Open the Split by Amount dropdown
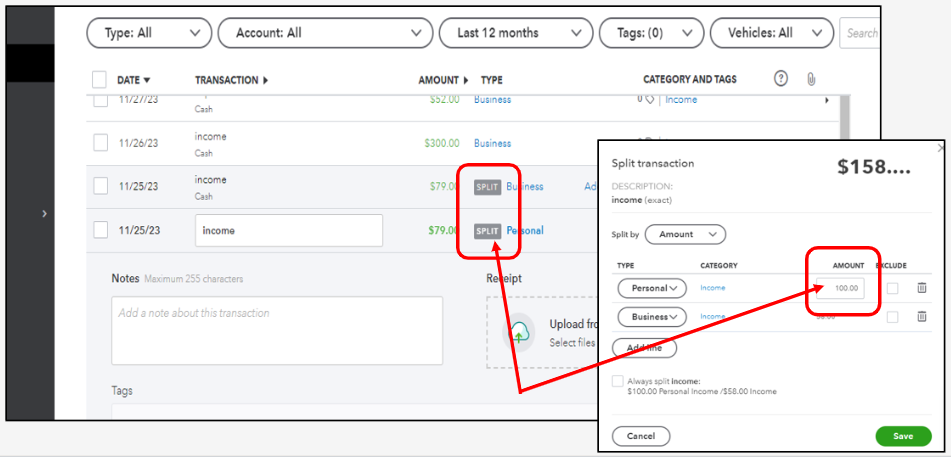 click(685, 234)
